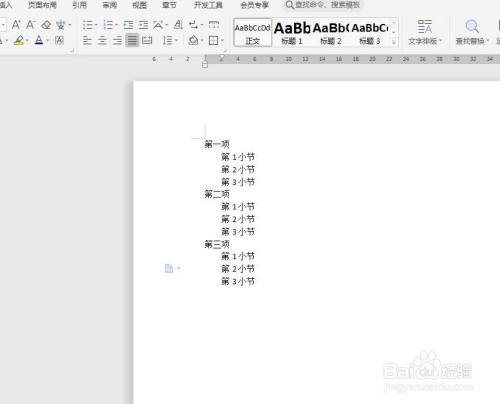The width and height of the screenshot is (500, 404).
Task: Open the line spacing tool
Action: click(167, 41)
